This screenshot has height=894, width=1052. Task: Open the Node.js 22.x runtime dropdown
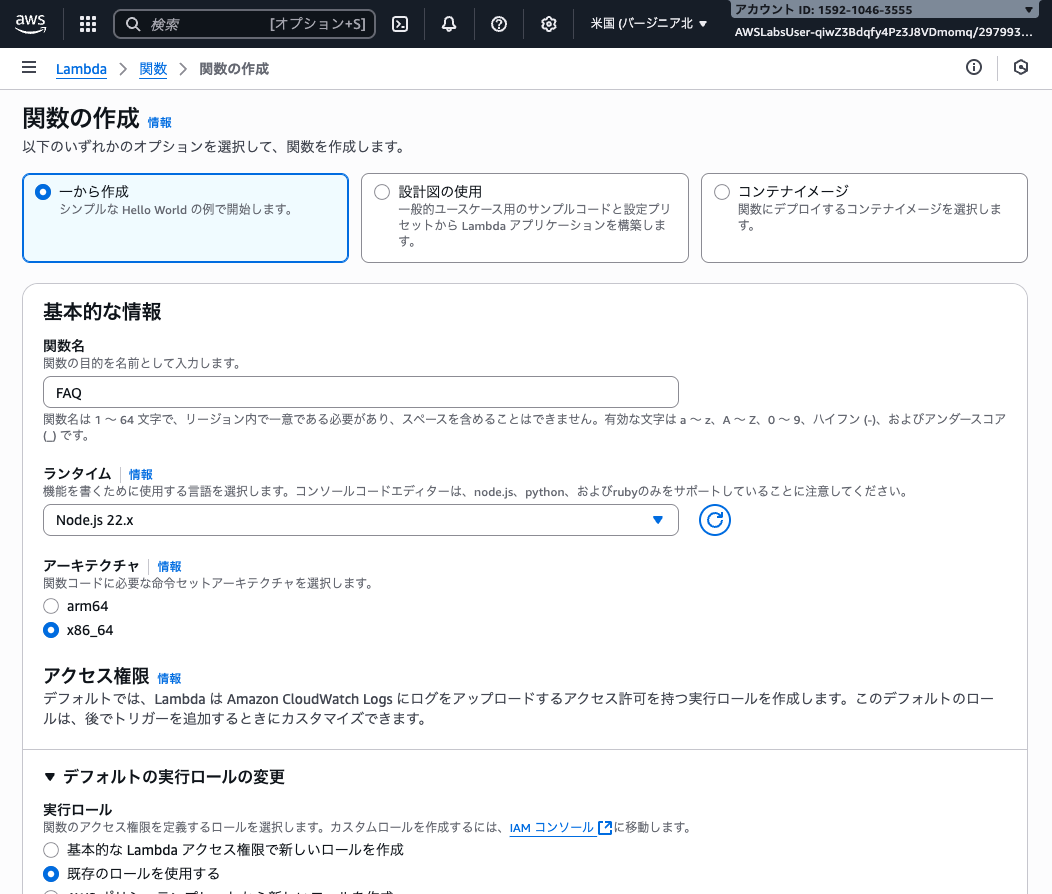pyautogui.click(x=360, y=520)
